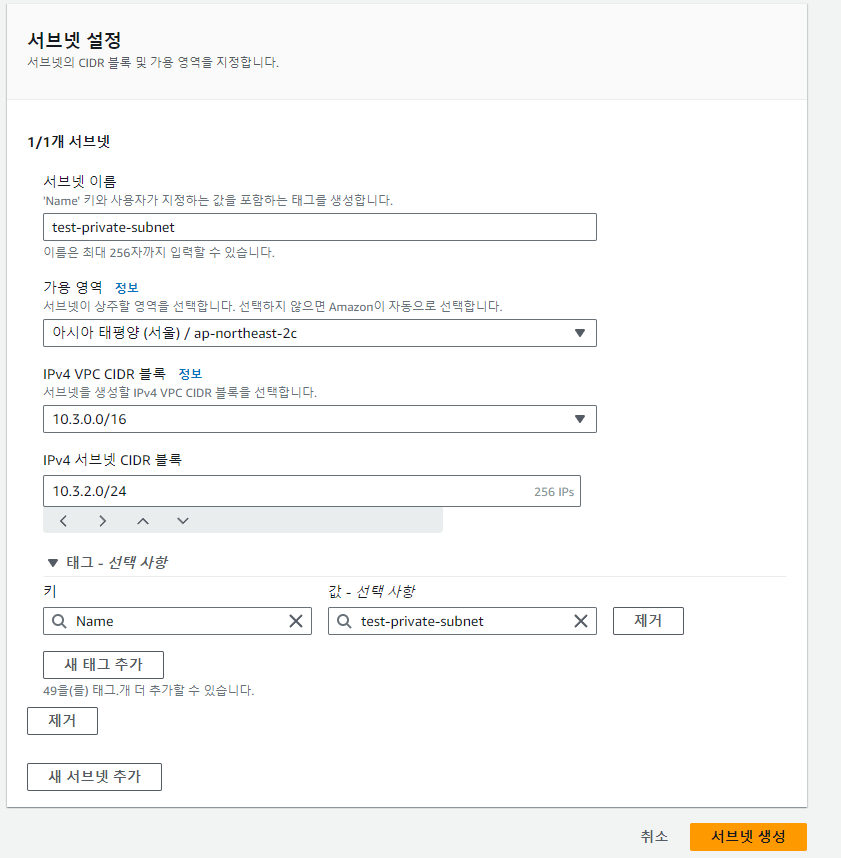Click the previous CIDR block left arrow
This screenshot has width=841, height=858.
coord(63,521)
